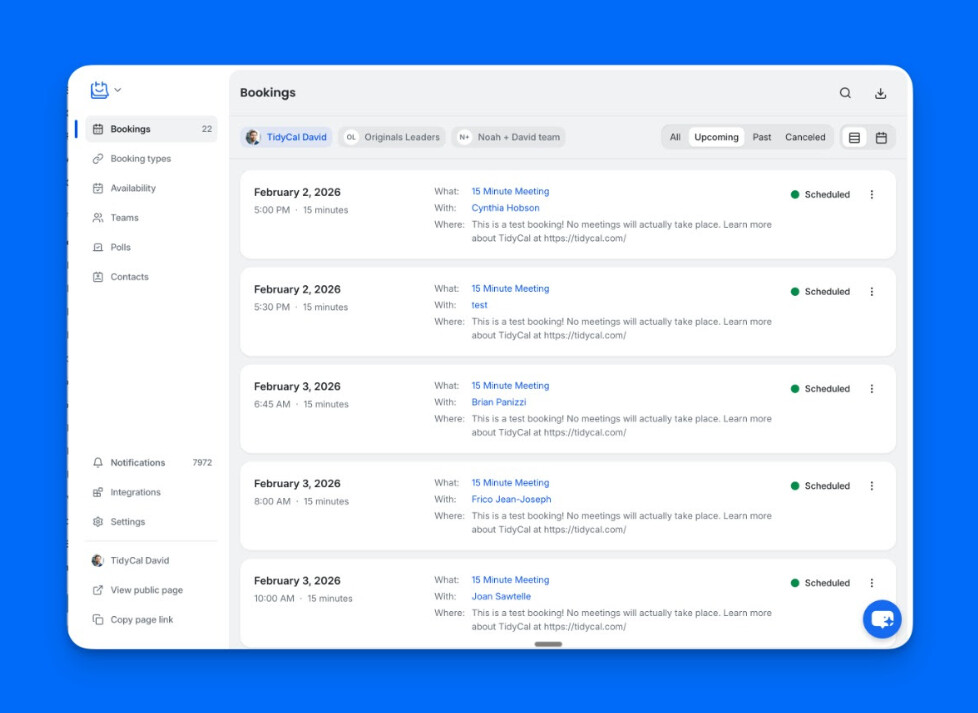Switch to calendar view icon
978x713 pixels.
pyautogui.click(x=881, y=137)
